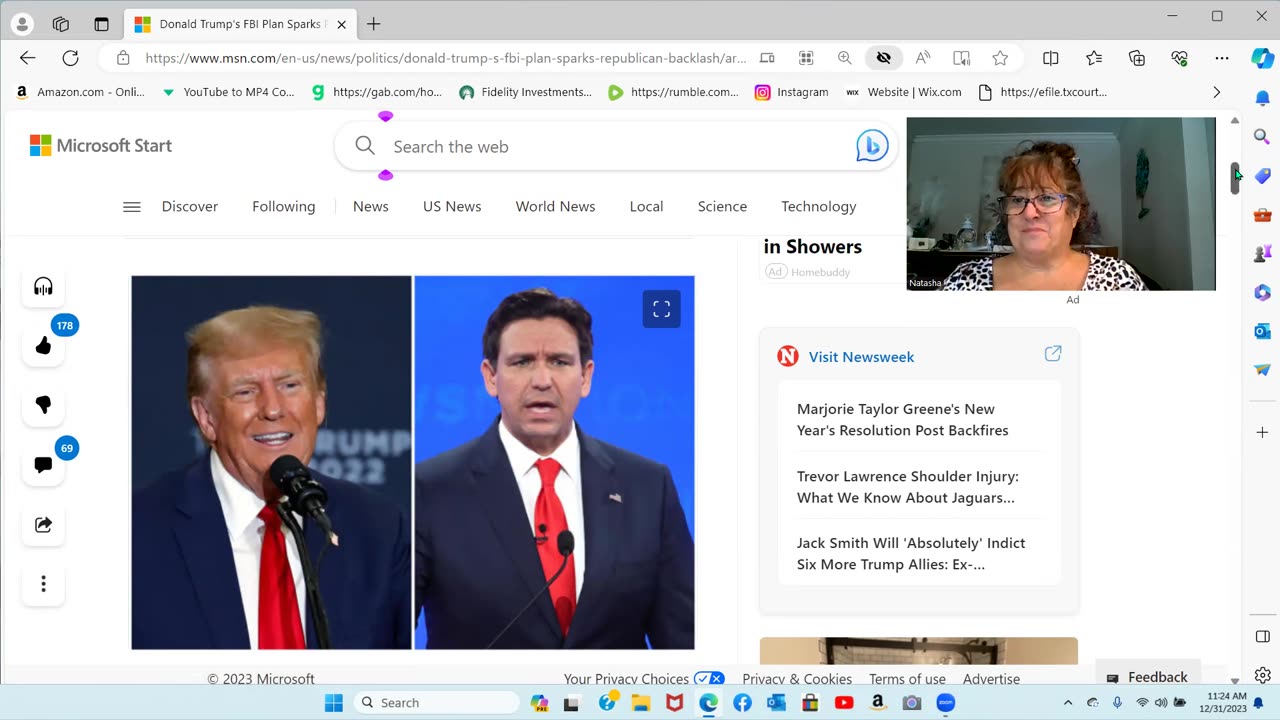The height and width of the screenshot is (720, 1280).
Task: Start Read aloud from address bar
Action: pyautogui.click(x=923, y=58)
